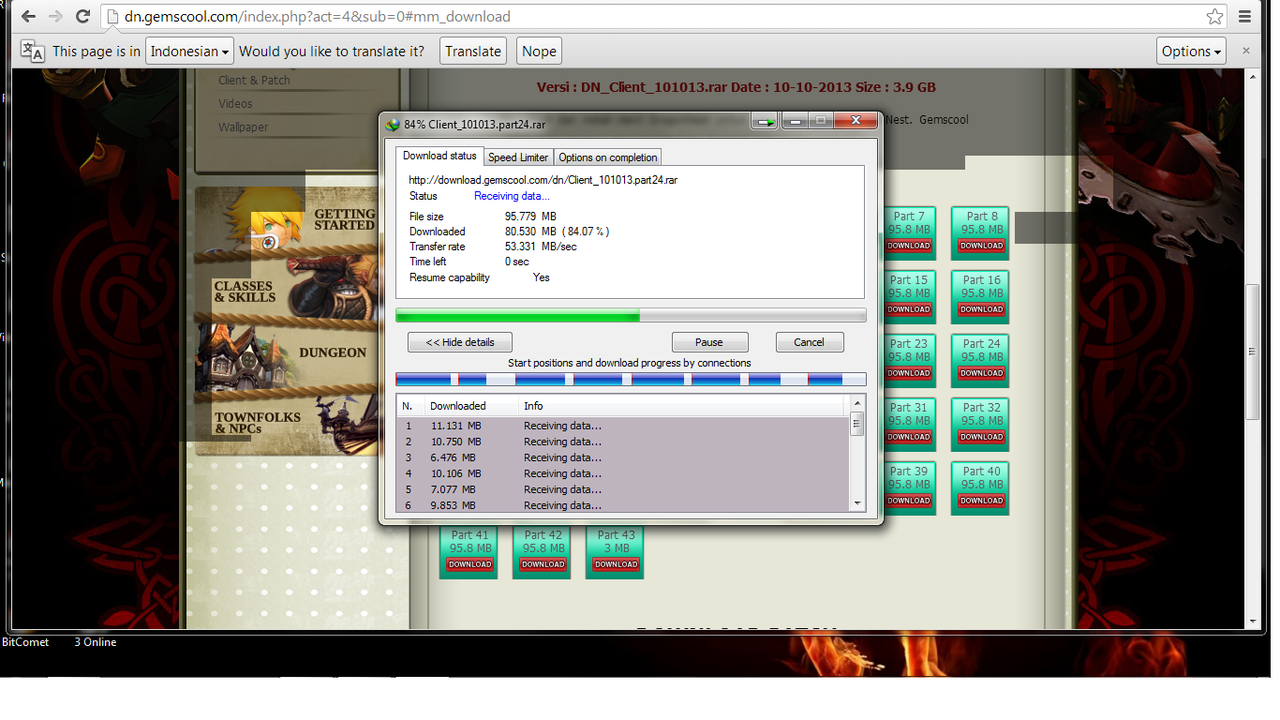Click BitComet label in status bar
The height and width of the screenshot is (720, 1280).
point(25,642)
